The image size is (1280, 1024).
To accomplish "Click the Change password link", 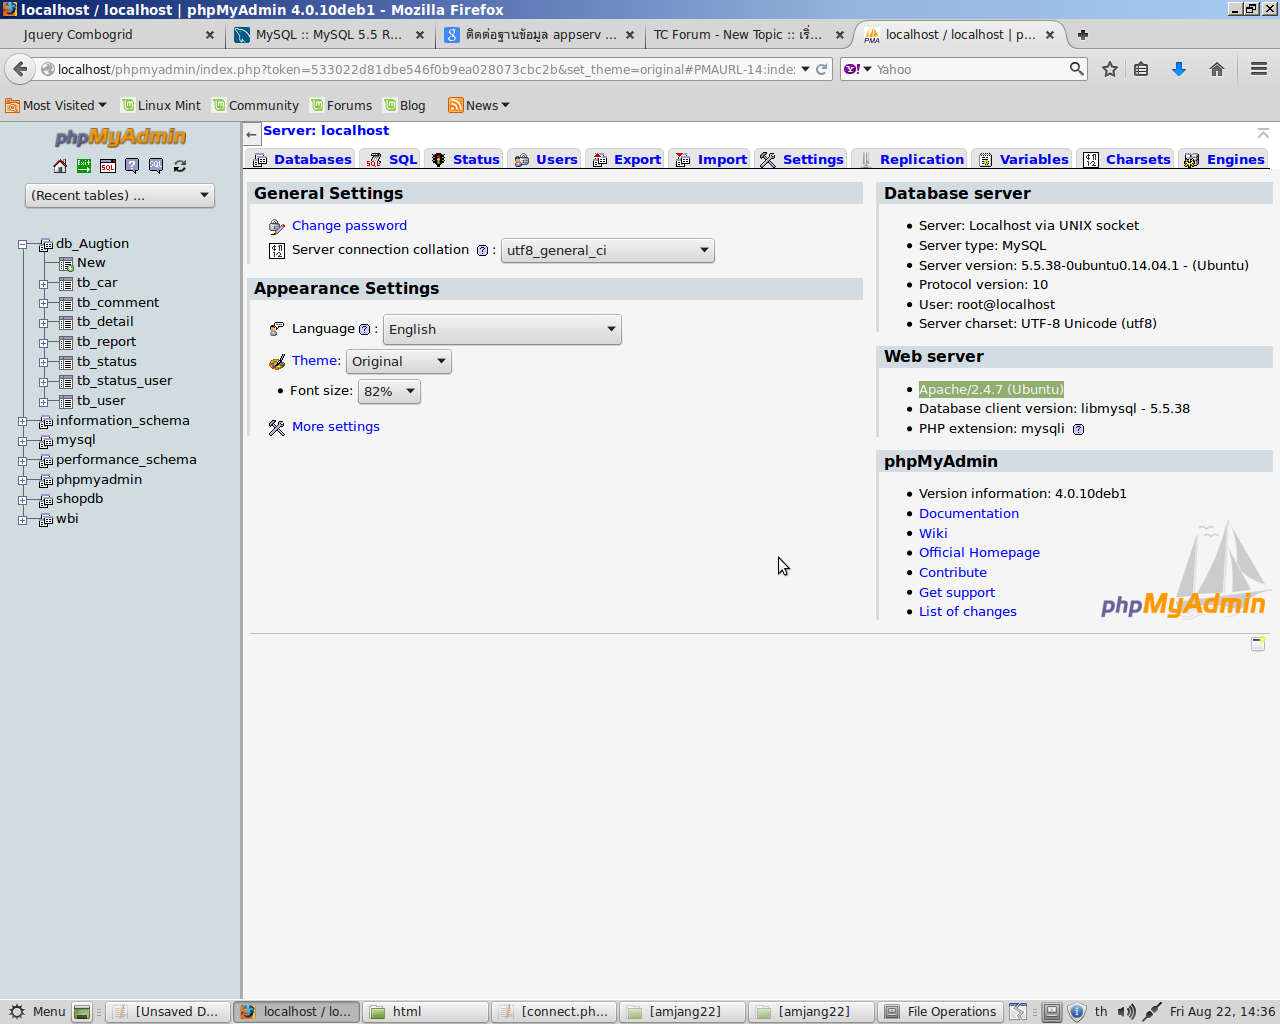I will [349, 226].
